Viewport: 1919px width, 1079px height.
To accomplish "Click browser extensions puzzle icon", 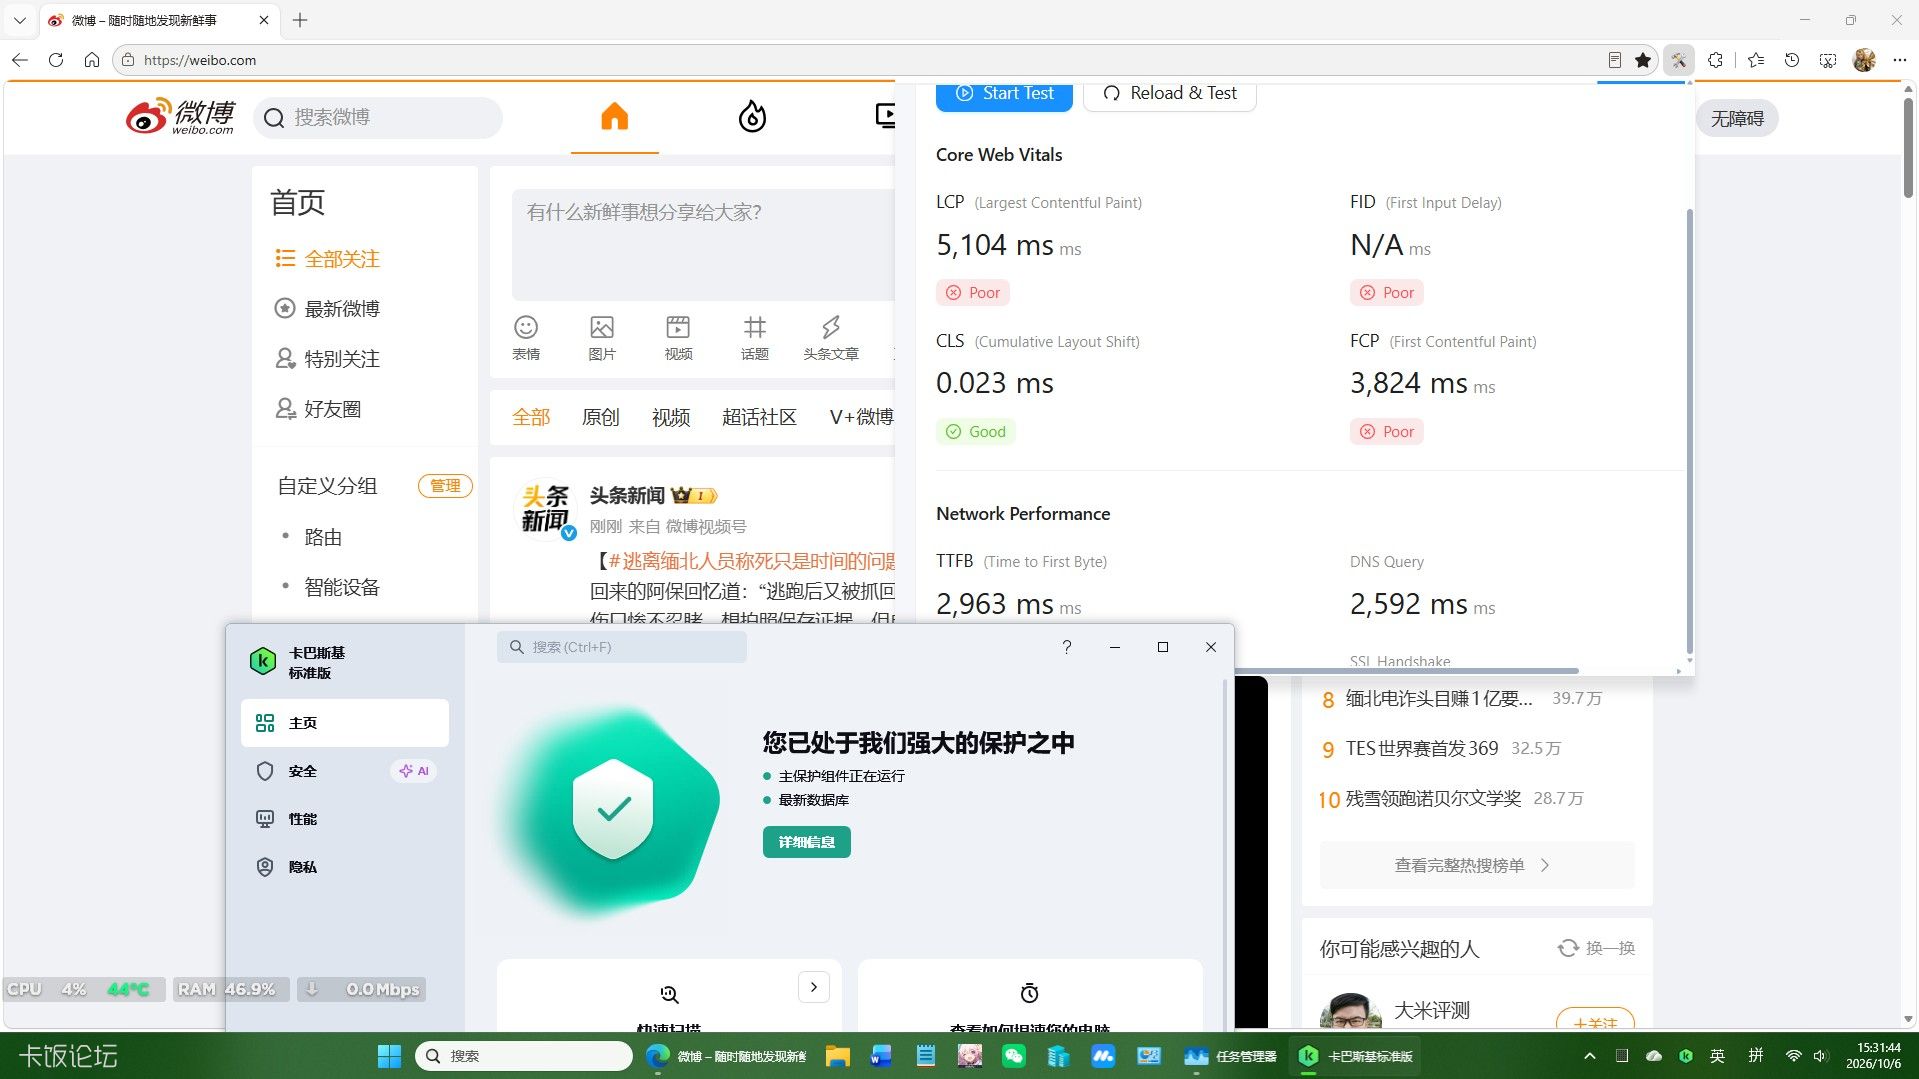I will point(1716,60).
